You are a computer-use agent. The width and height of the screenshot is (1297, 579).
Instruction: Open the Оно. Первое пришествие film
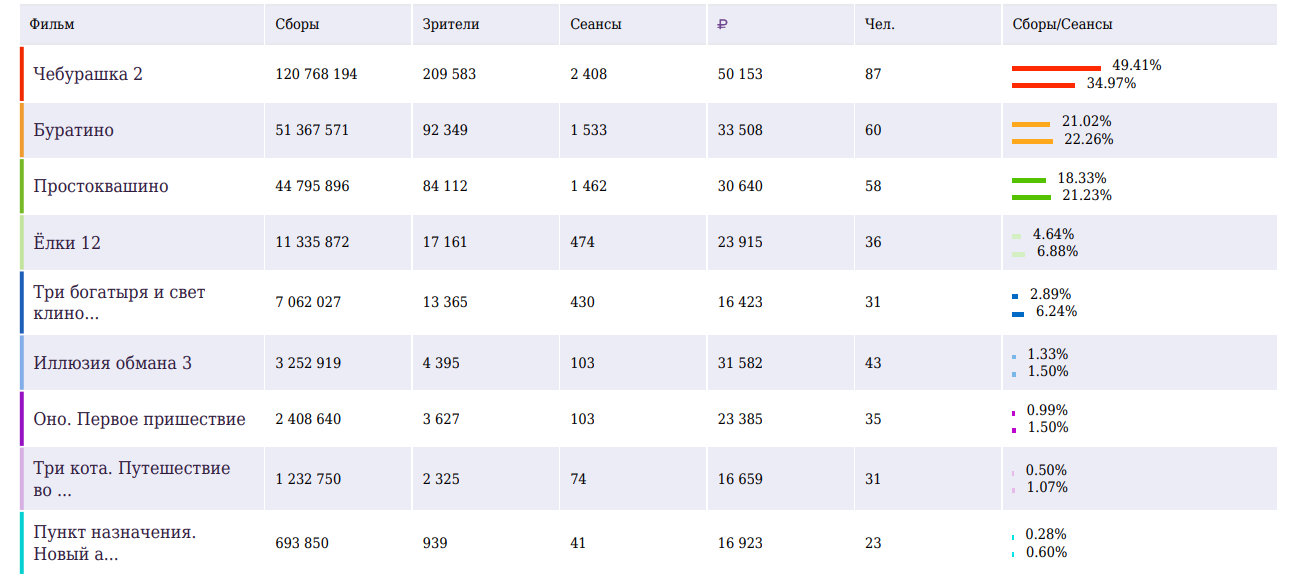pos(139,419)
